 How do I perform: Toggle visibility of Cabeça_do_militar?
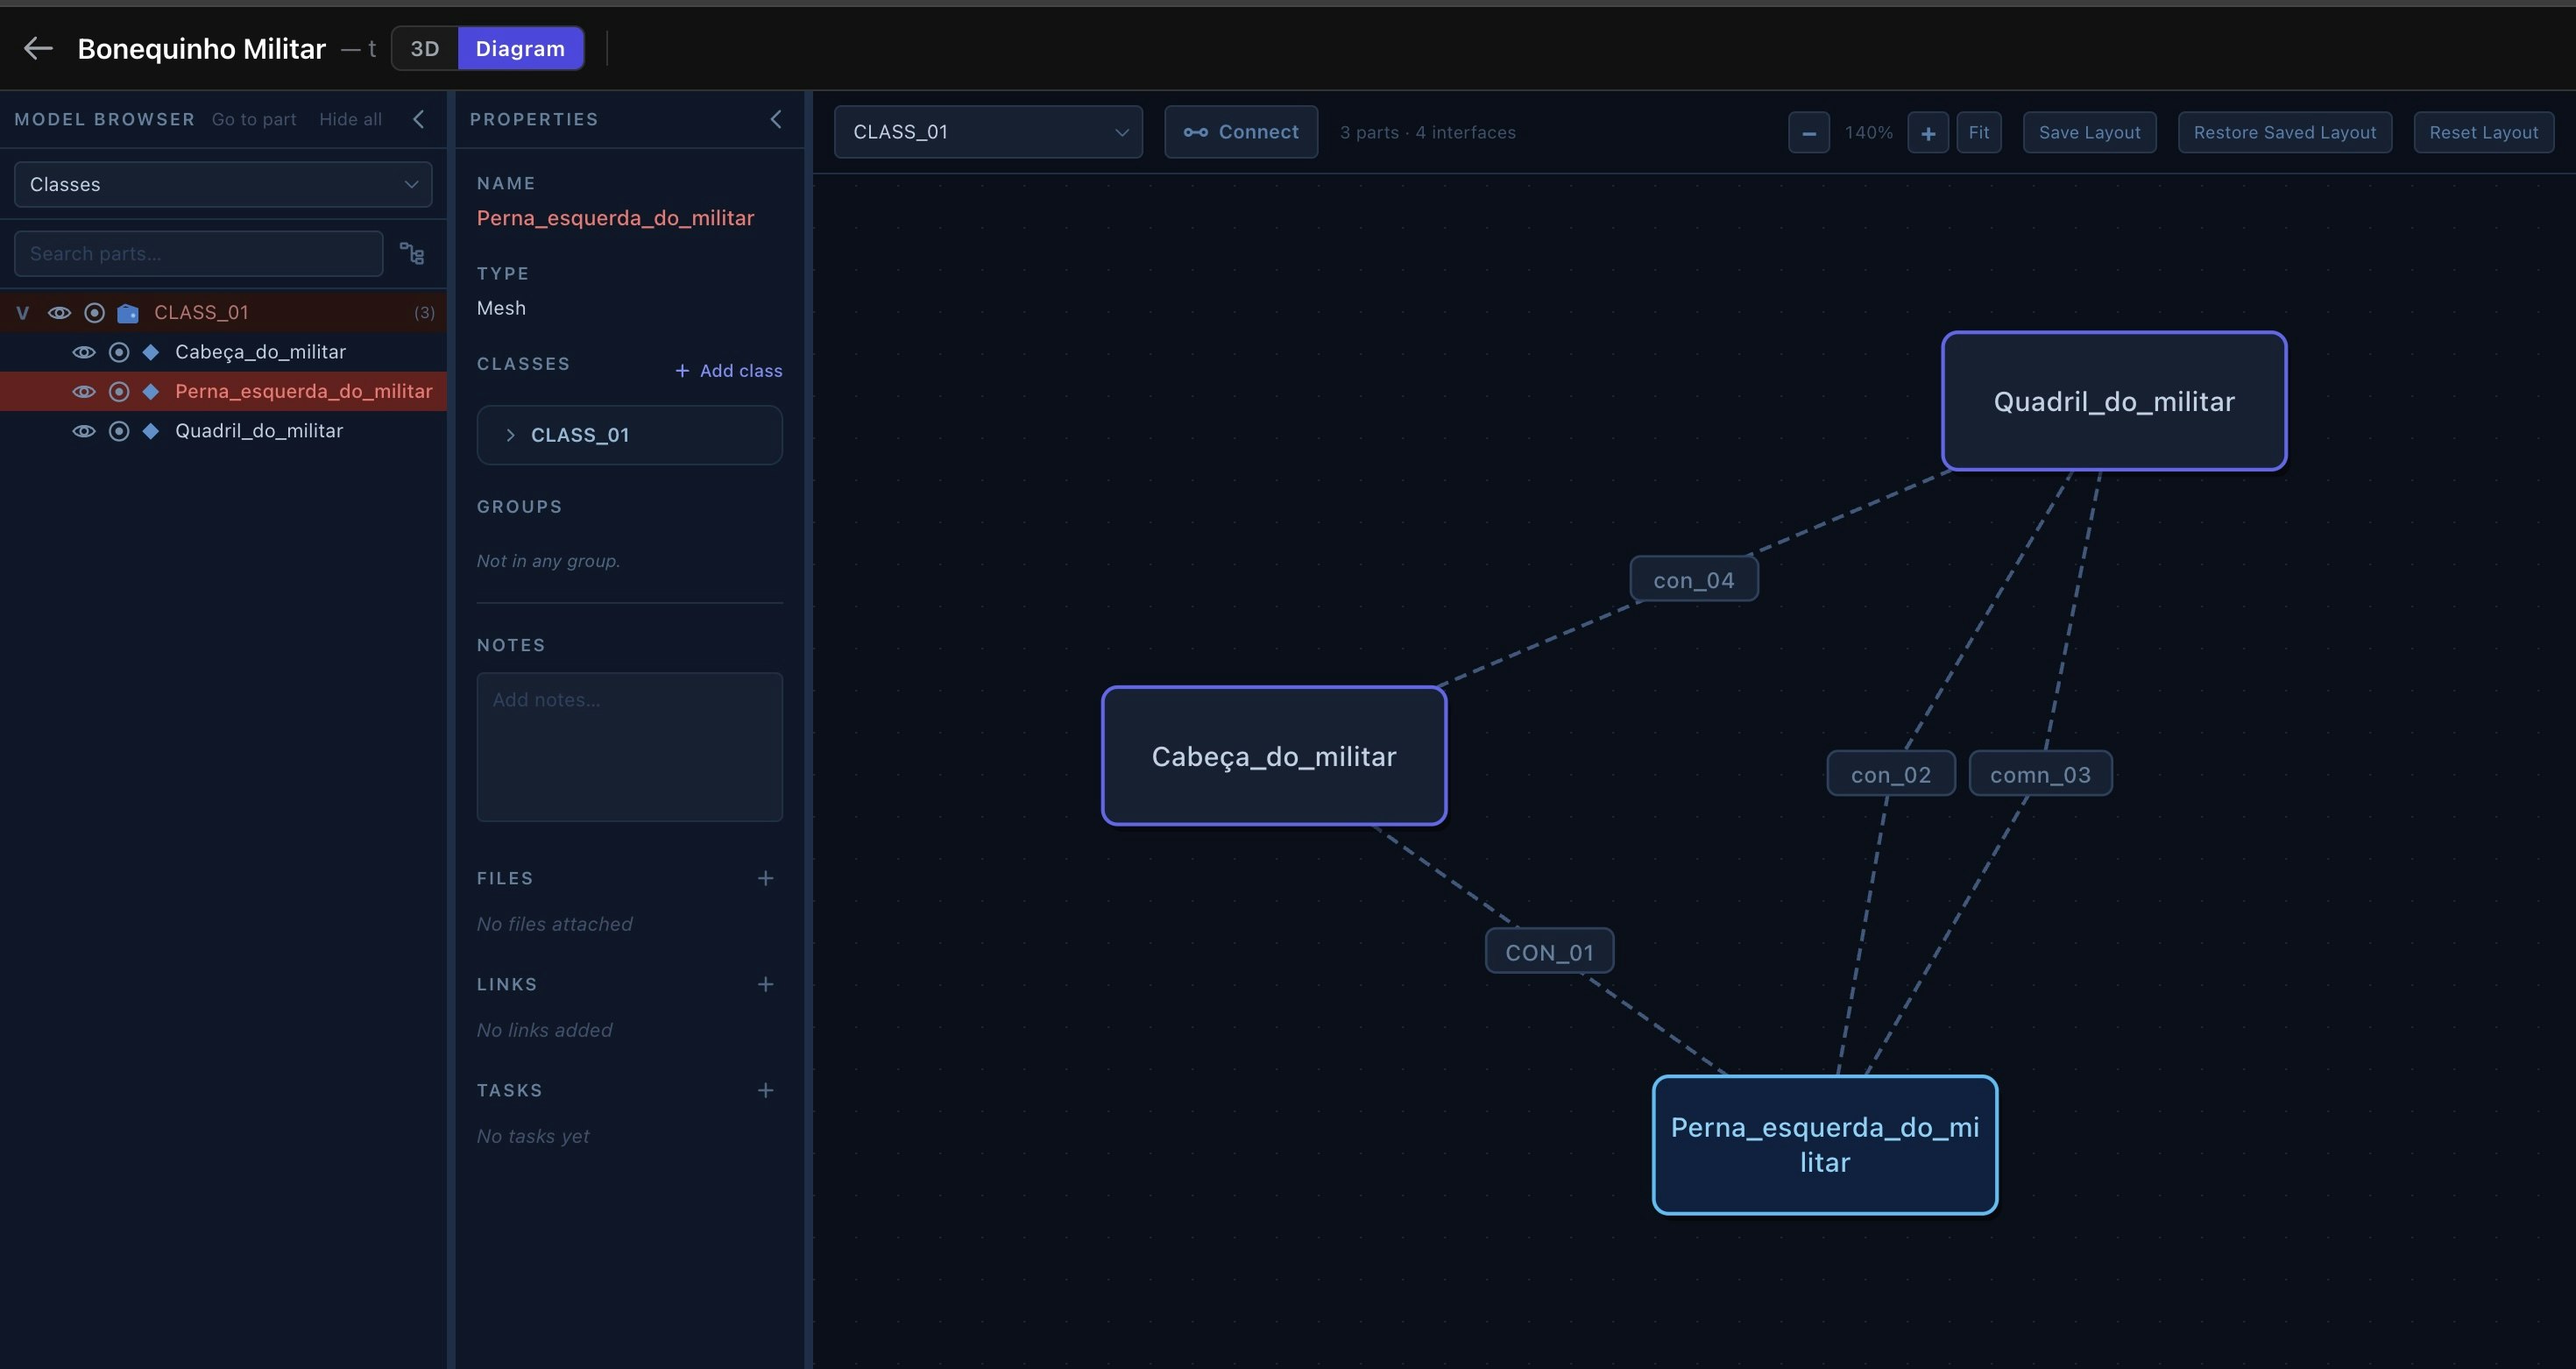[x=84, y=352]
